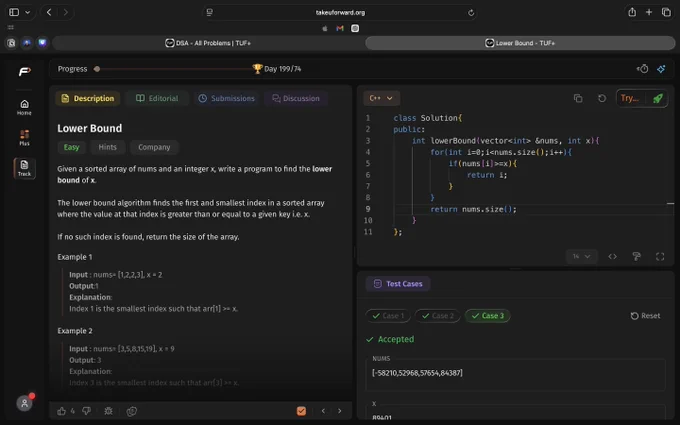Select the Editorial tab
This screenshot has height=425, width=680.
[157, 98]
